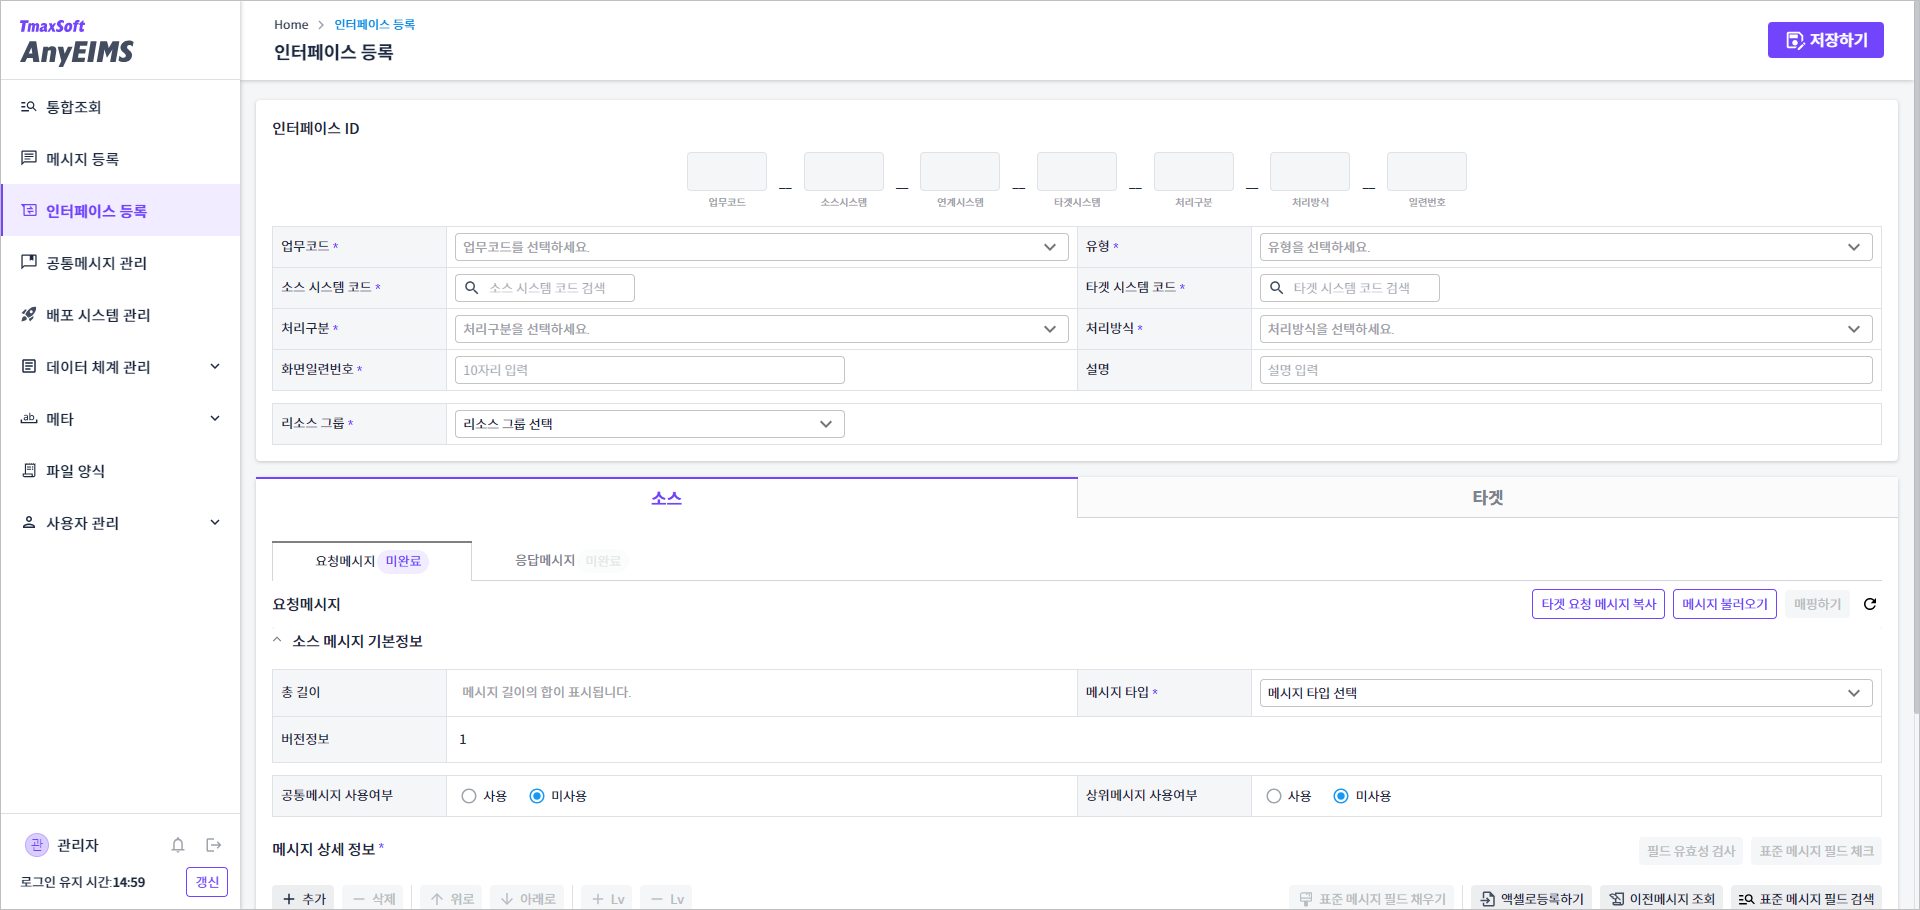Viewport: 1920px width, 910px height.
Task: Click 표준 메시지 필드 채우기 button
Action: pyautogui.click(x=1372, y=898)
